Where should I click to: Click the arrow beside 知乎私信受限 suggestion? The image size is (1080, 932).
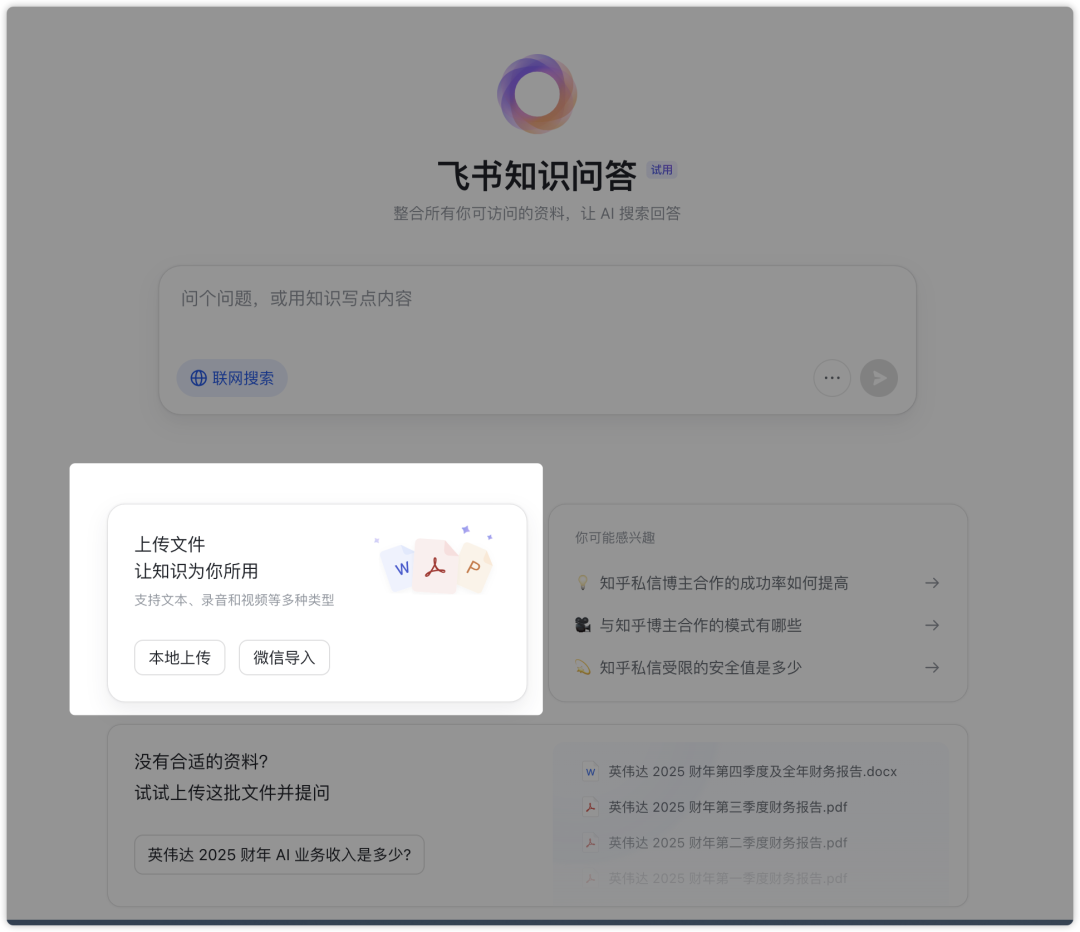click(932, 667)
